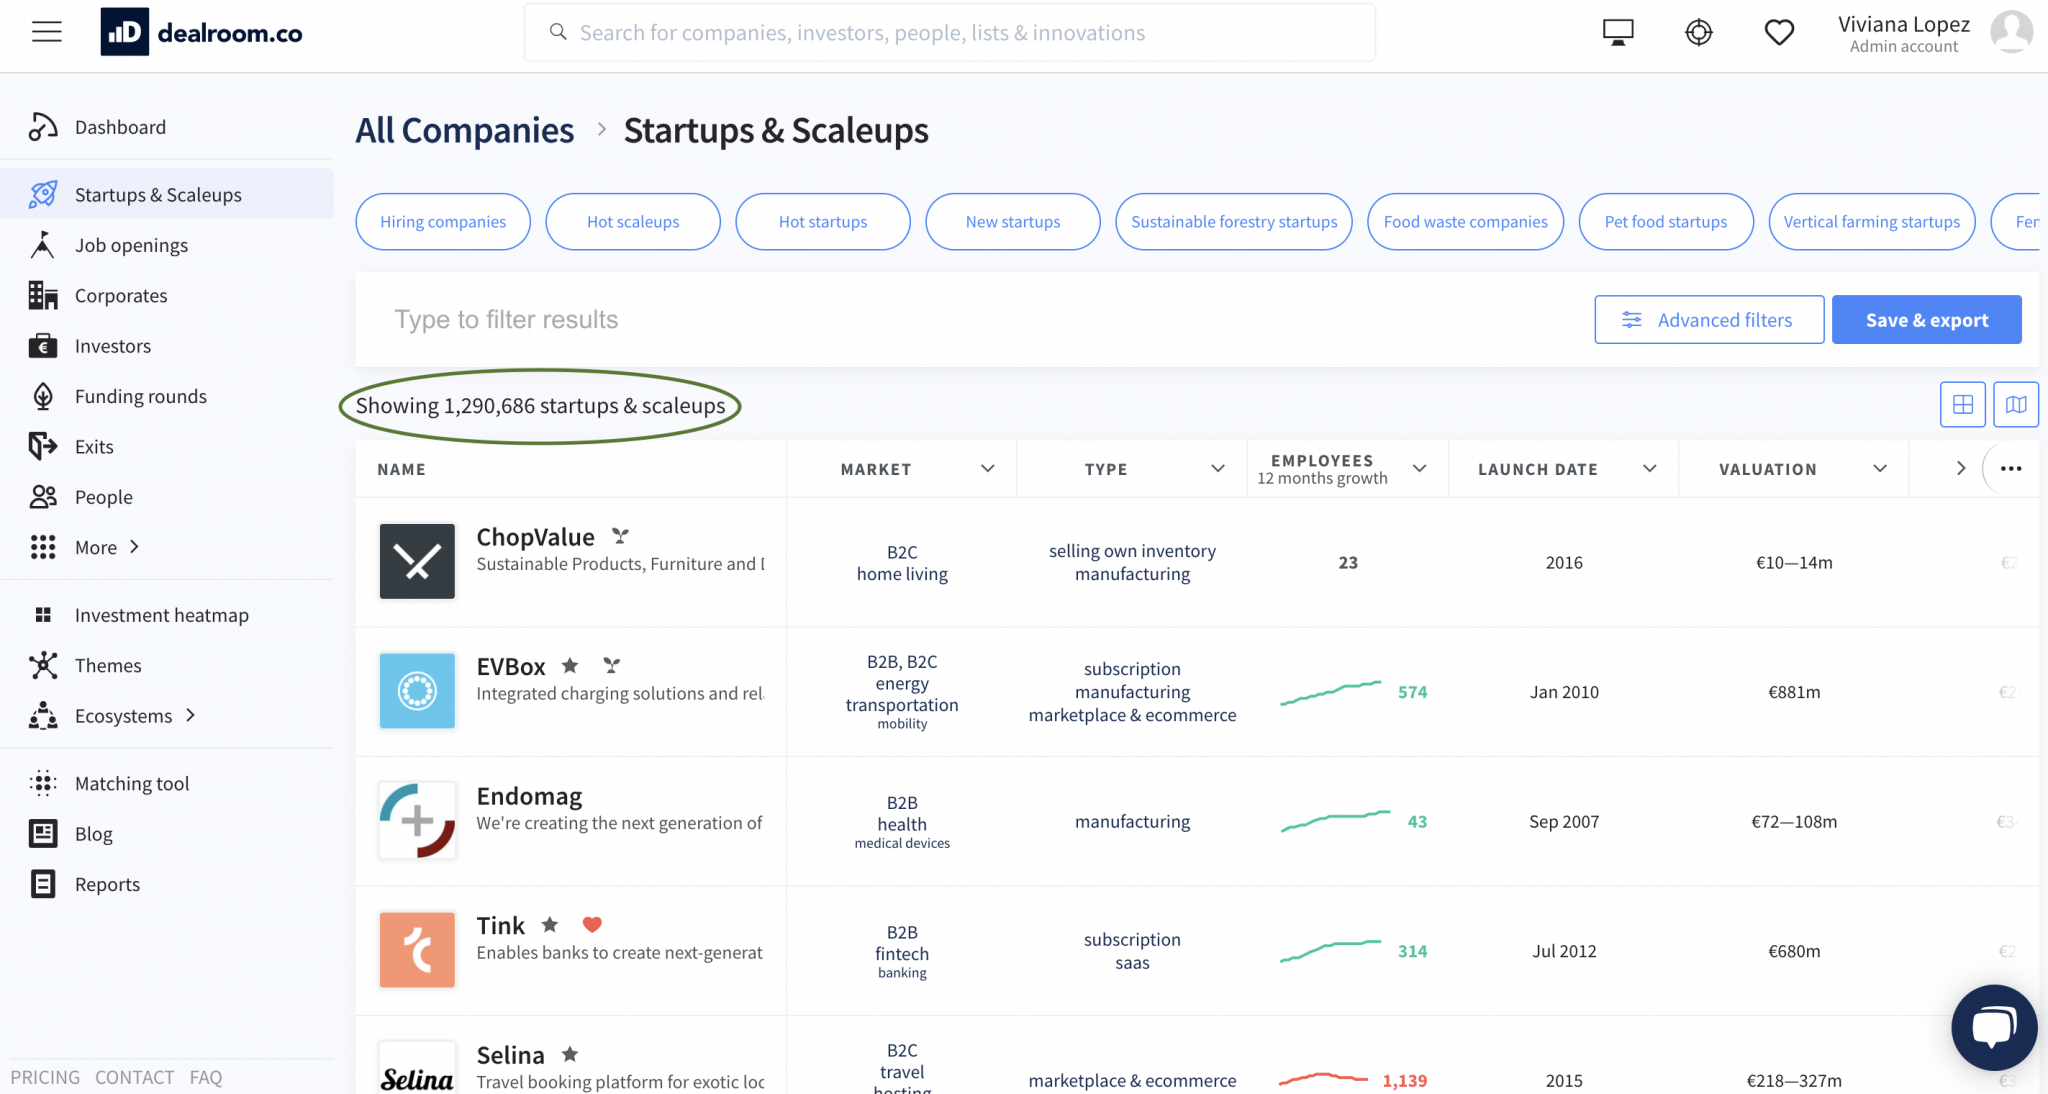Click the heart favorites icon in header
This screenshot has height=1094, width=2048.
point(1778,32)
